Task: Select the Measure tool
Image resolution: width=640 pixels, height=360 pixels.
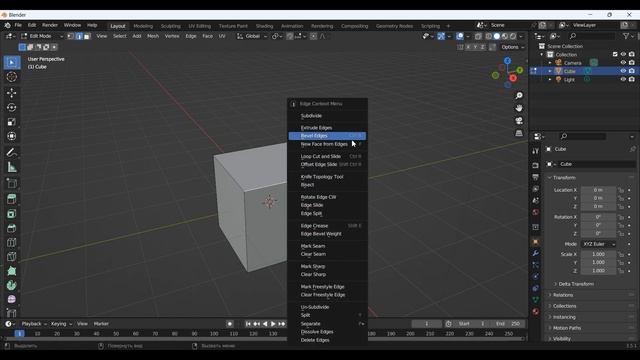Action: coord(11,167)
